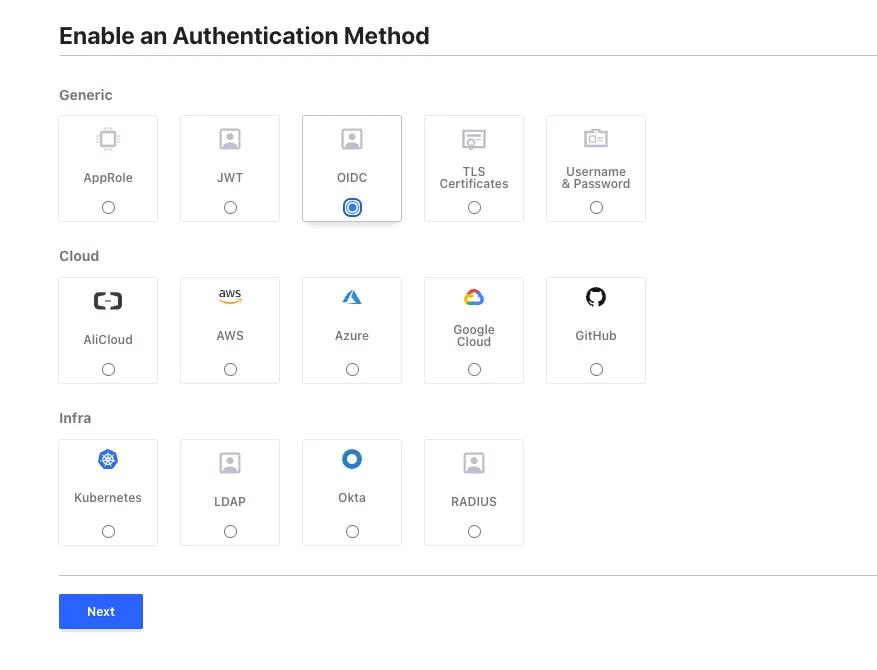
Task: Click the Azure logo icon
Action: 352,297
